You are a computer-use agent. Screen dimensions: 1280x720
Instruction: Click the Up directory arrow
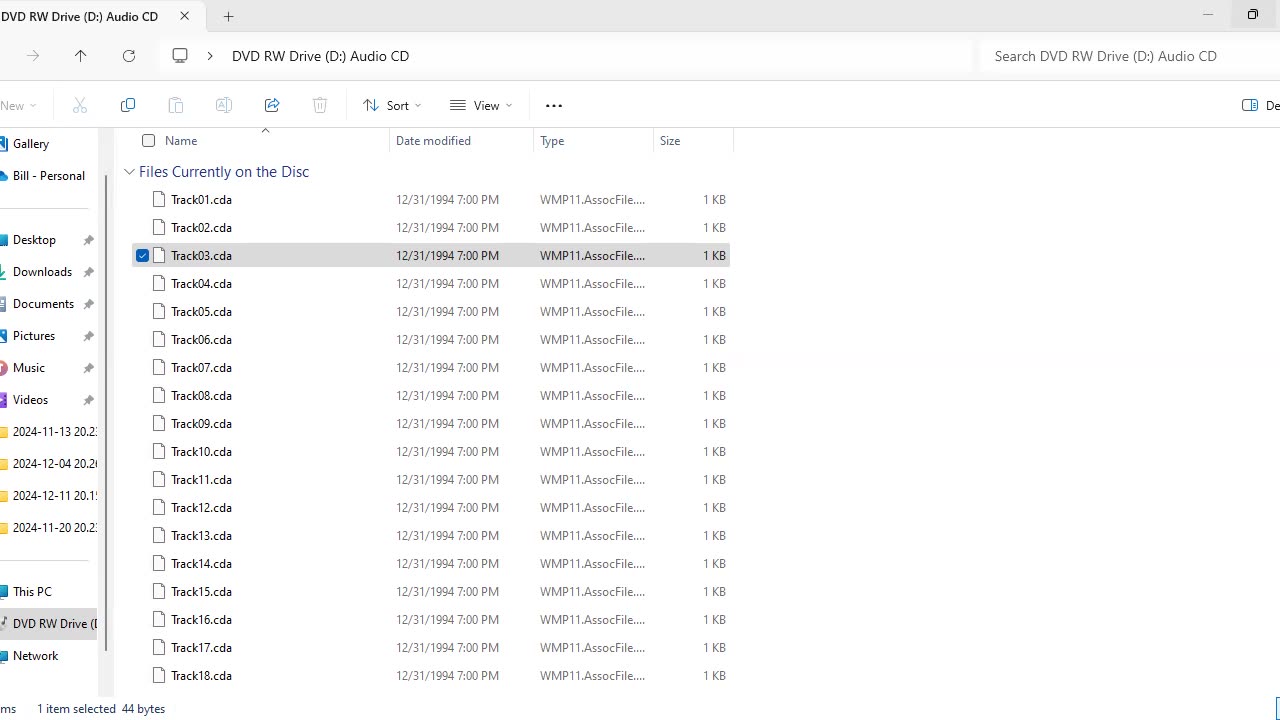click(x=81, y=56)
